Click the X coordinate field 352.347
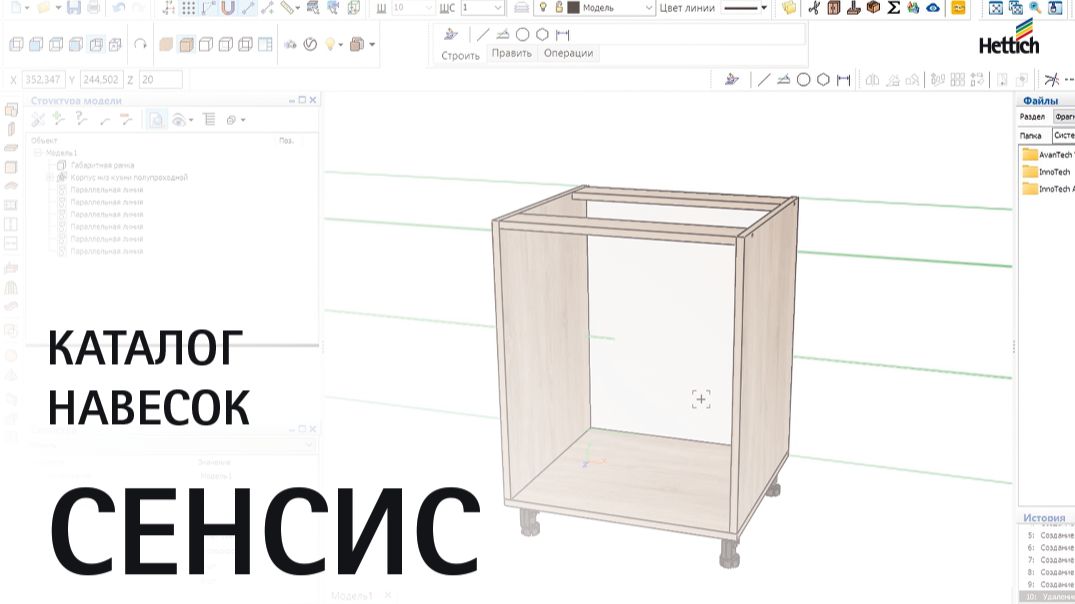Image resolution: width=1075 pixels, height=604 pixels. 43,80
